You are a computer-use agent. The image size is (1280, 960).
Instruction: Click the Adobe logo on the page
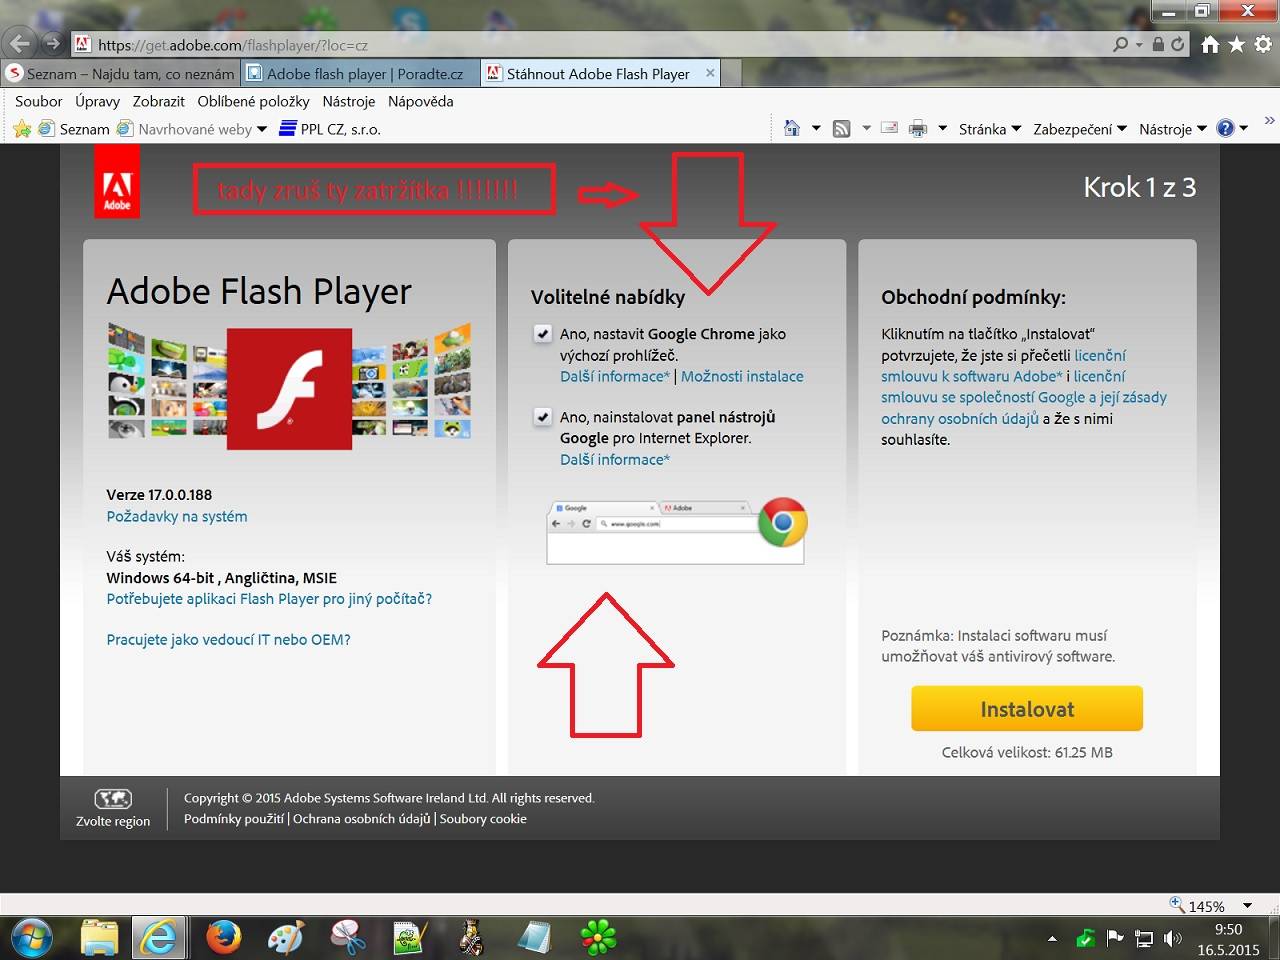pos(117,181)
